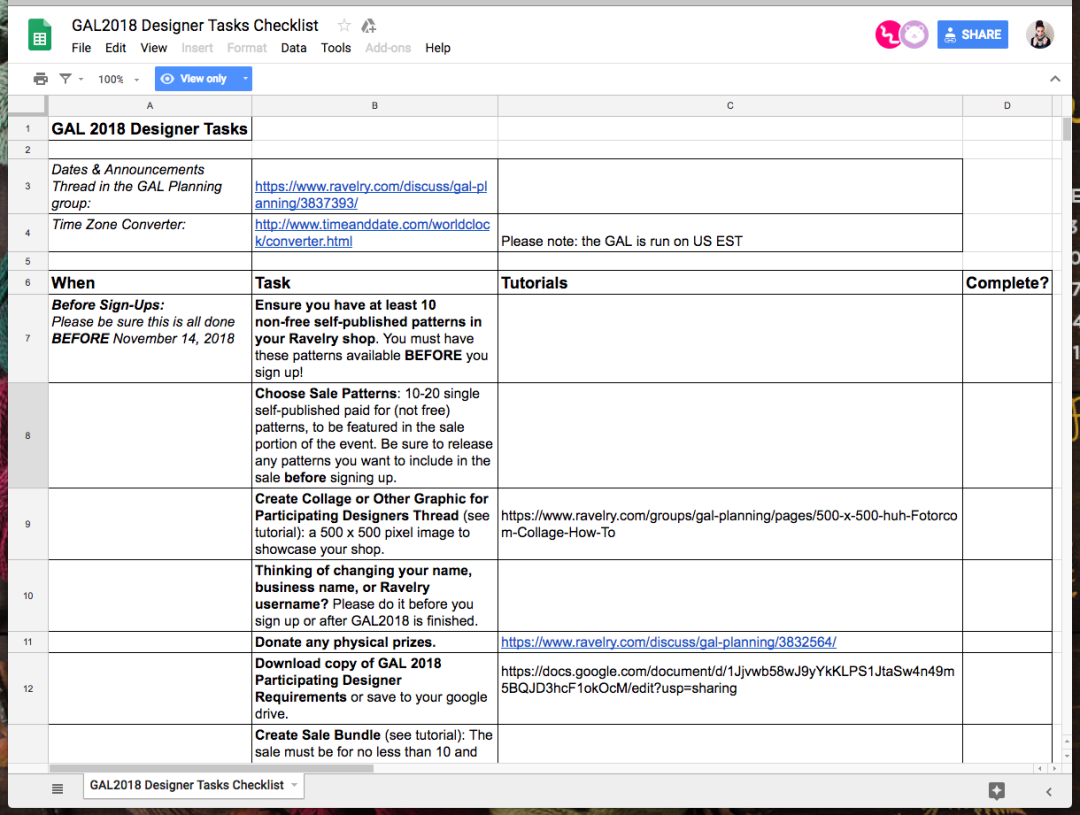Open the Tools menu
This screenshot has width=1080, height=815.
click(x=336, y=48)
